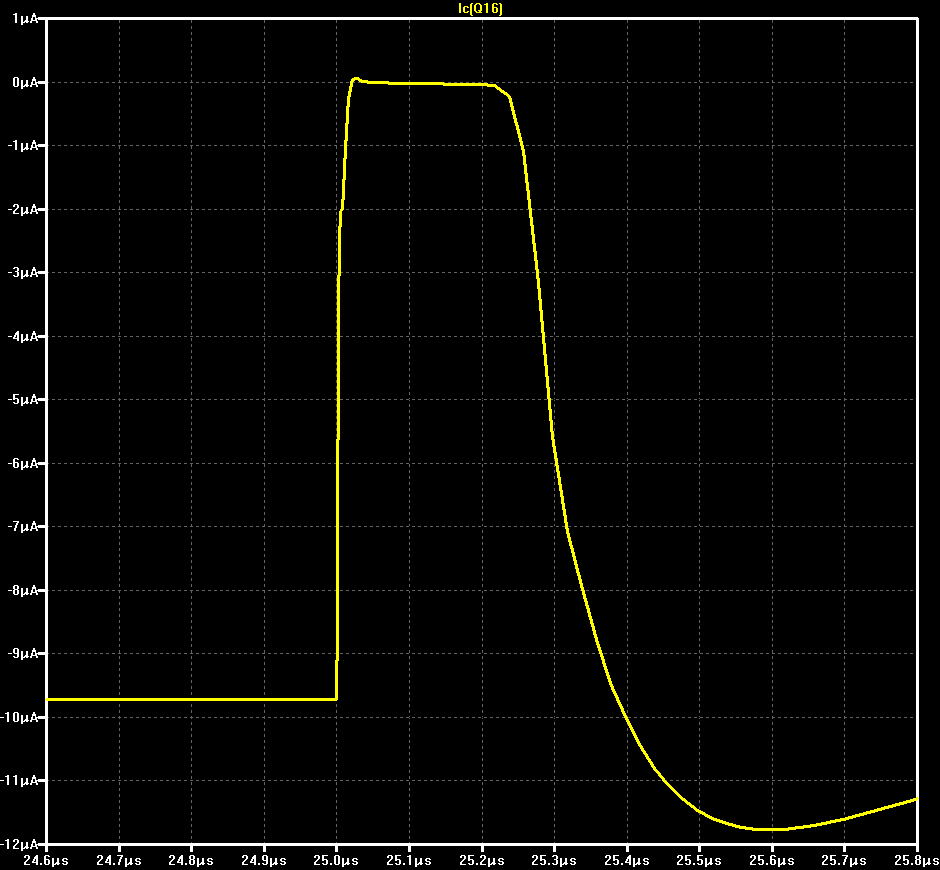Click the -5µA y-axis label
Viewport: 940px width, 870px height.
(x=23, y=399)
